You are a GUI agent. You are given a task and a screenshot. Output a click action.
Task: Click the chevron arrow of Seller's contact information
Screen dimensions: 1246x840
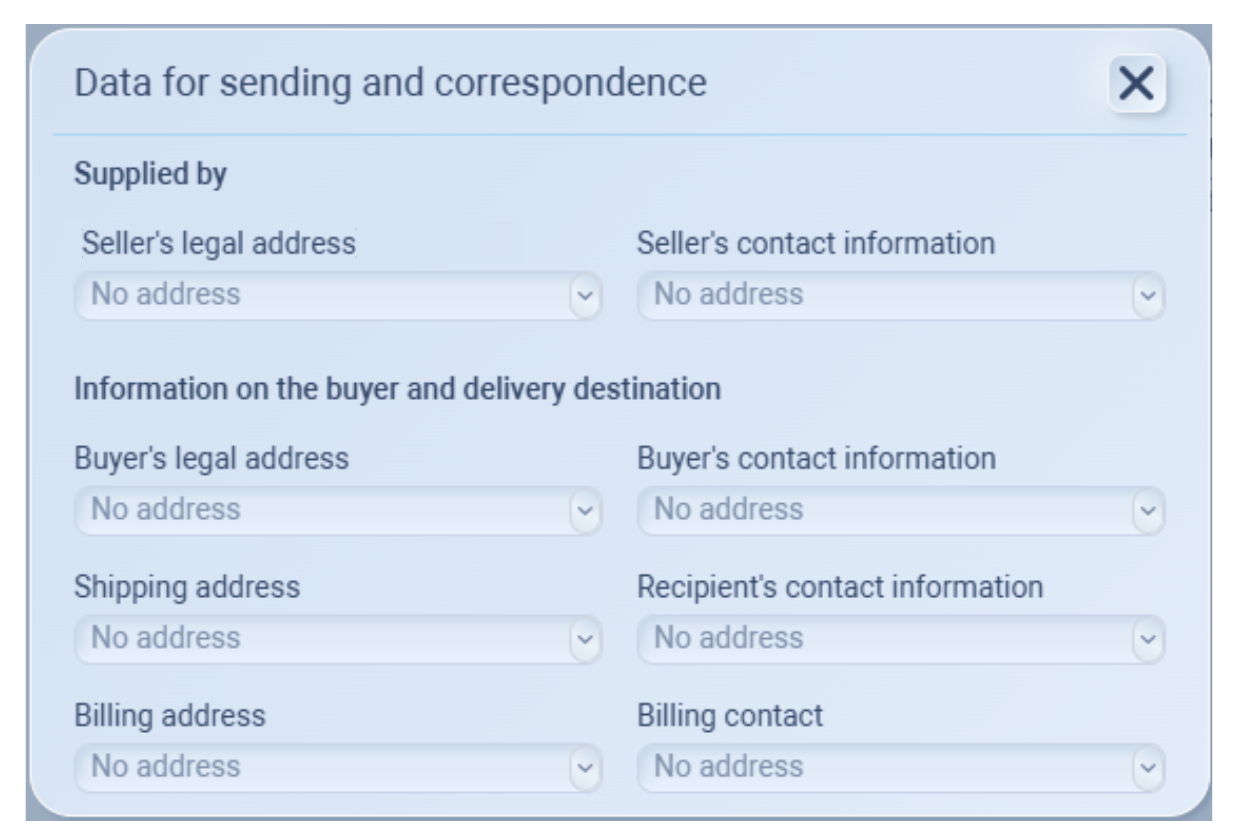click(1149, 296)
